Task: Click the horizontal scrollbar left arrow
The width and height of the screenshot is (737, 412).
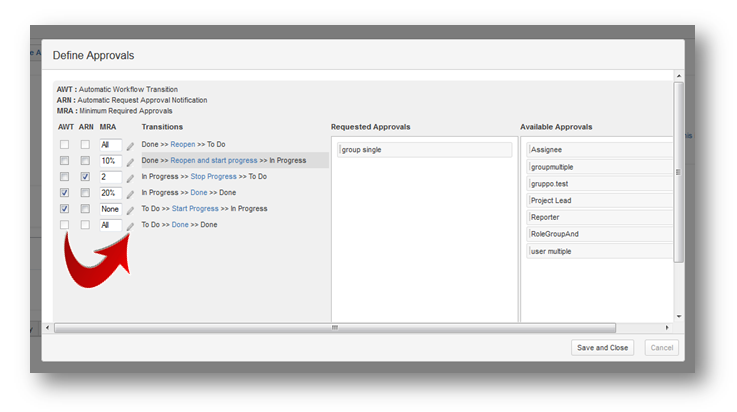Action: point(58,328)
